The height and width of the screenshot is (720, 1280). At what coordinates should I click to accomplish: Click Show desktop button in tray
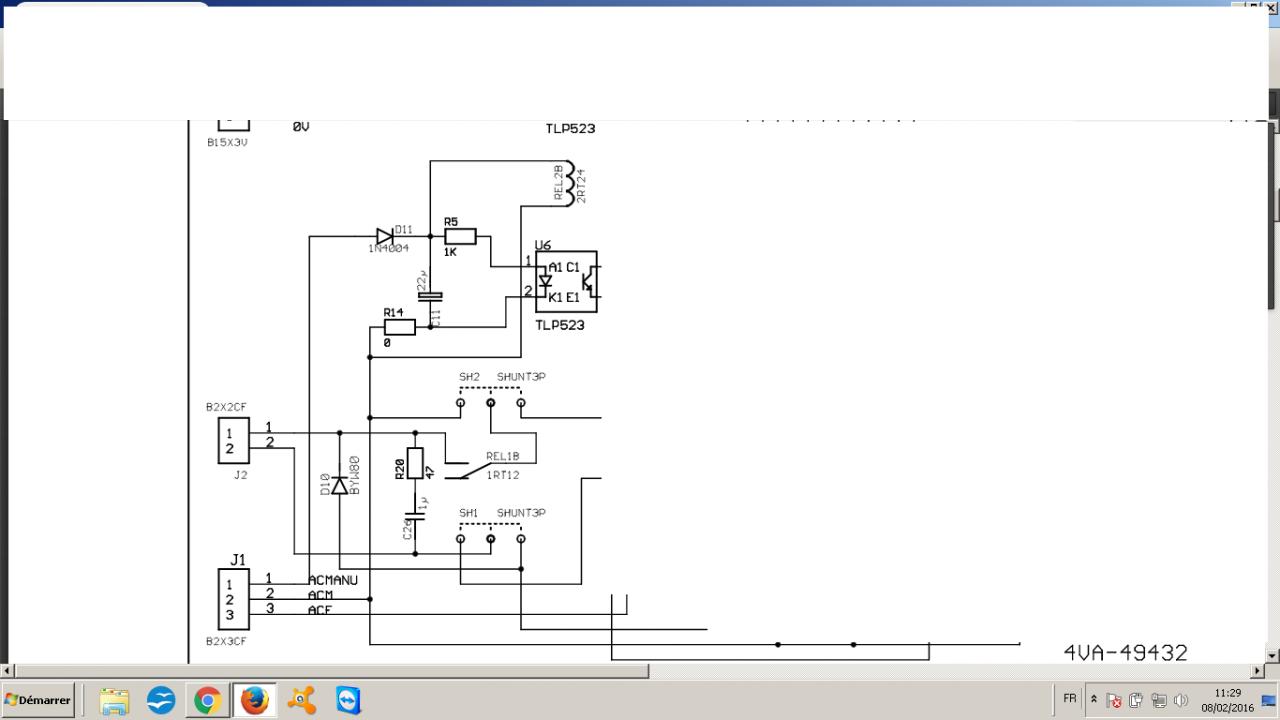pos(1270,700)
